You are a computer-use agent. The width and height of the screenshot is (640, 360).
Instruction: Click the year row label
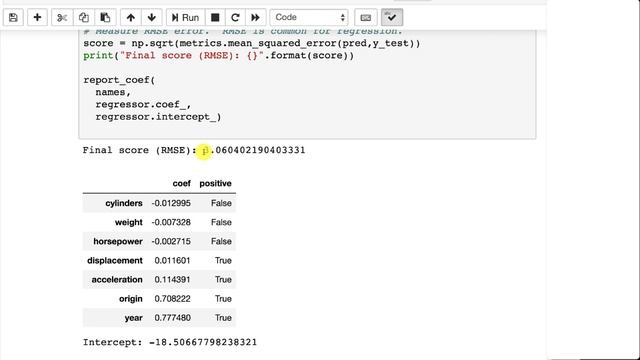tap(133, 318)
